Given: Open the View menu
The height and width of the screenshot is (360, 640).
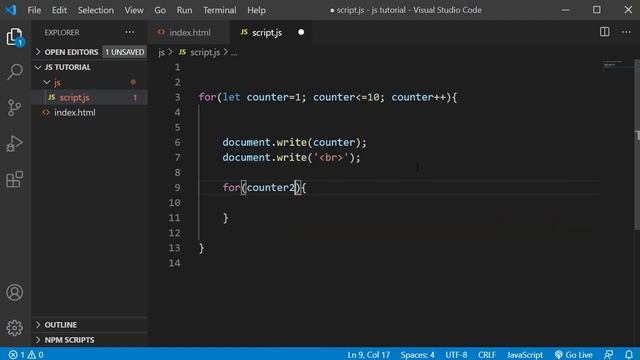Looking at the screenshot, I should coord(134,10).
